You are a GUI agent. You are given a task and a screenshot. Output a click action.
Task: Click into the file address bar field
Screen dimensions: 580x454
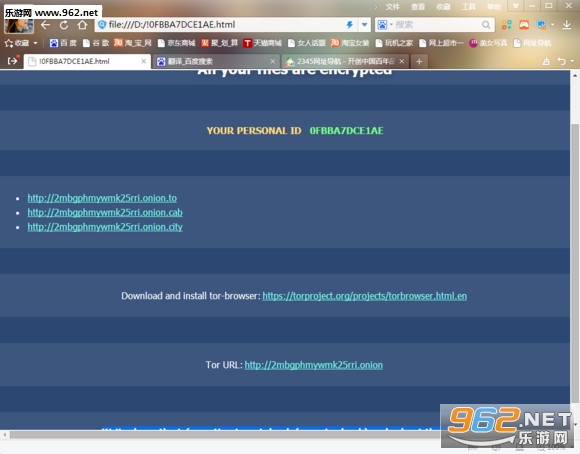[226, 25]
